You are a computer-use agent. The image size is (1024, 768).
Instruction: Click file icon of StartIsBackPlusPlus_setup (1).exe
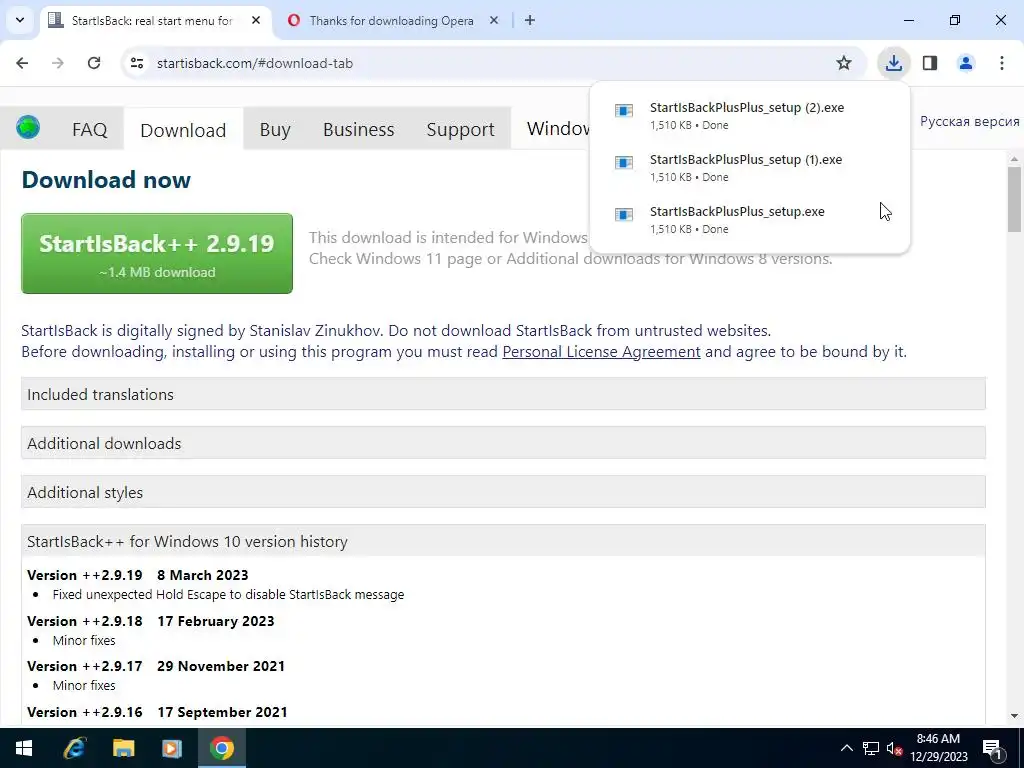(x=624, y=162)
